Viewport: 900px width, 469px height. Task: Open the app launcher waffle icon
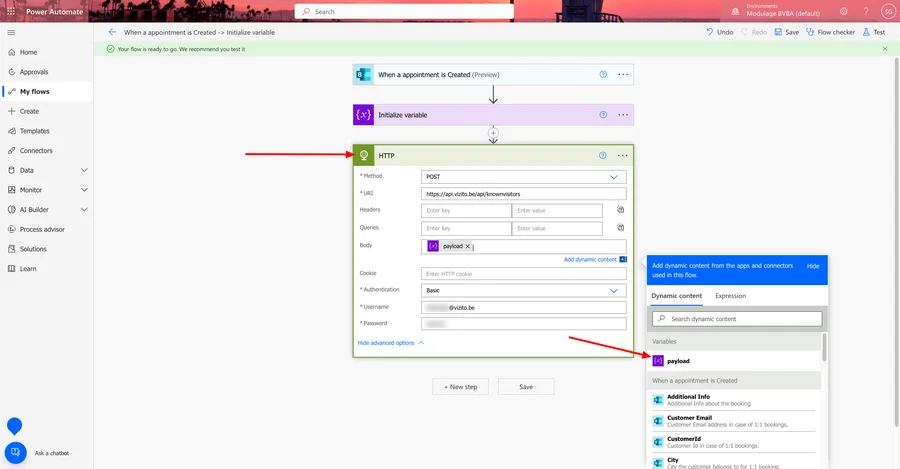tap(11, 11)
